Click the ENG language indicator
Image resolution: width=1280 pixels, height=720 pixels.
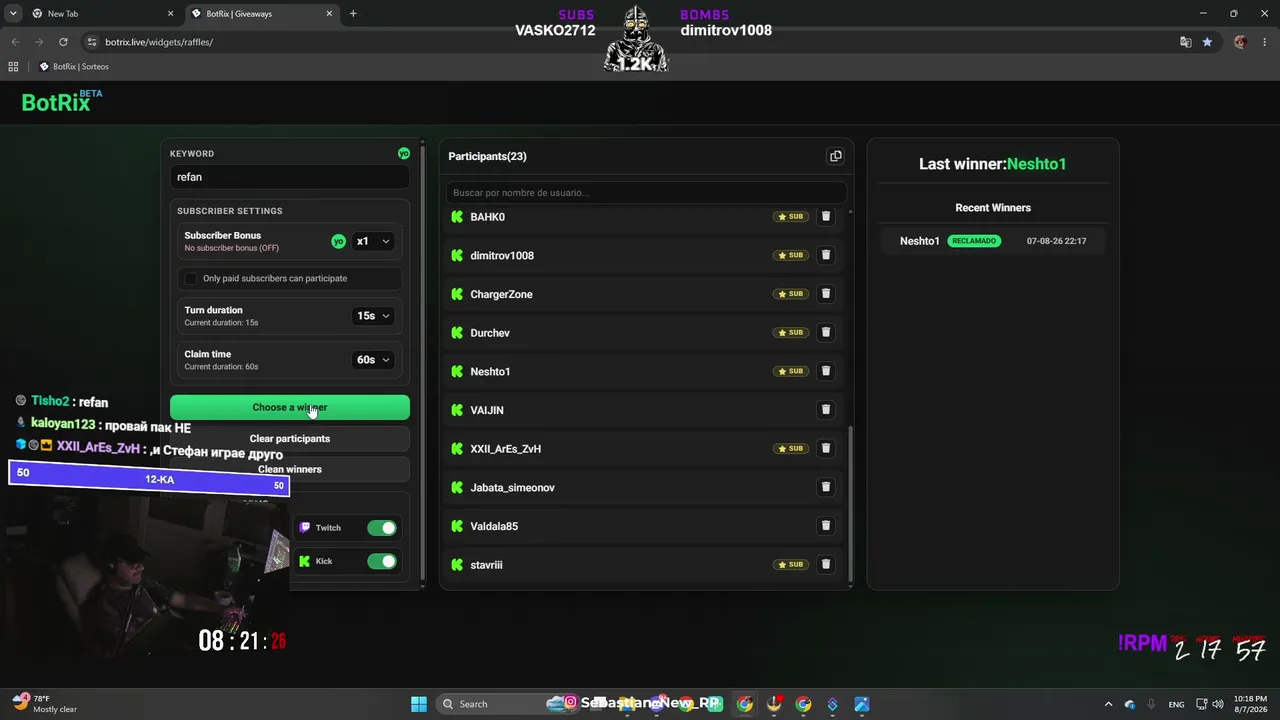pyautogui.click(x=1176, y=704)
